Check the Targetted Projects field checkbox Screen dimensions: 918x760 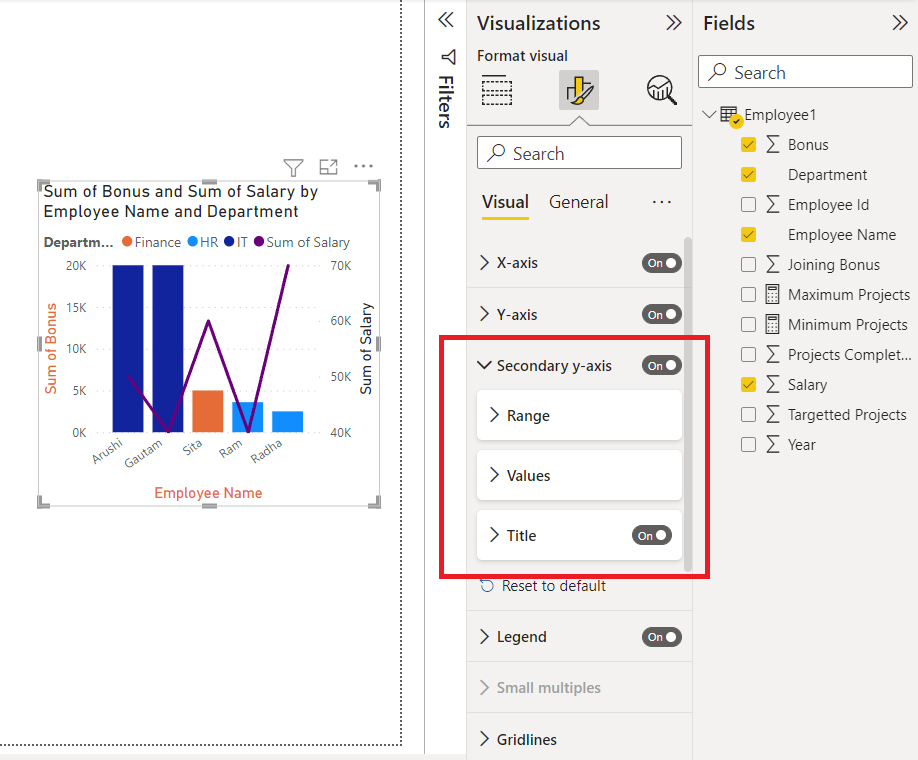[x=748, y=415]
